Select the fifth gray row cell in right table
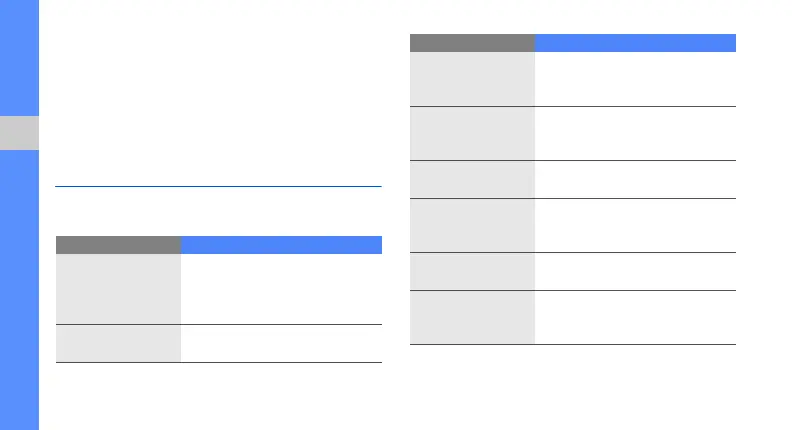 point(472,271)
